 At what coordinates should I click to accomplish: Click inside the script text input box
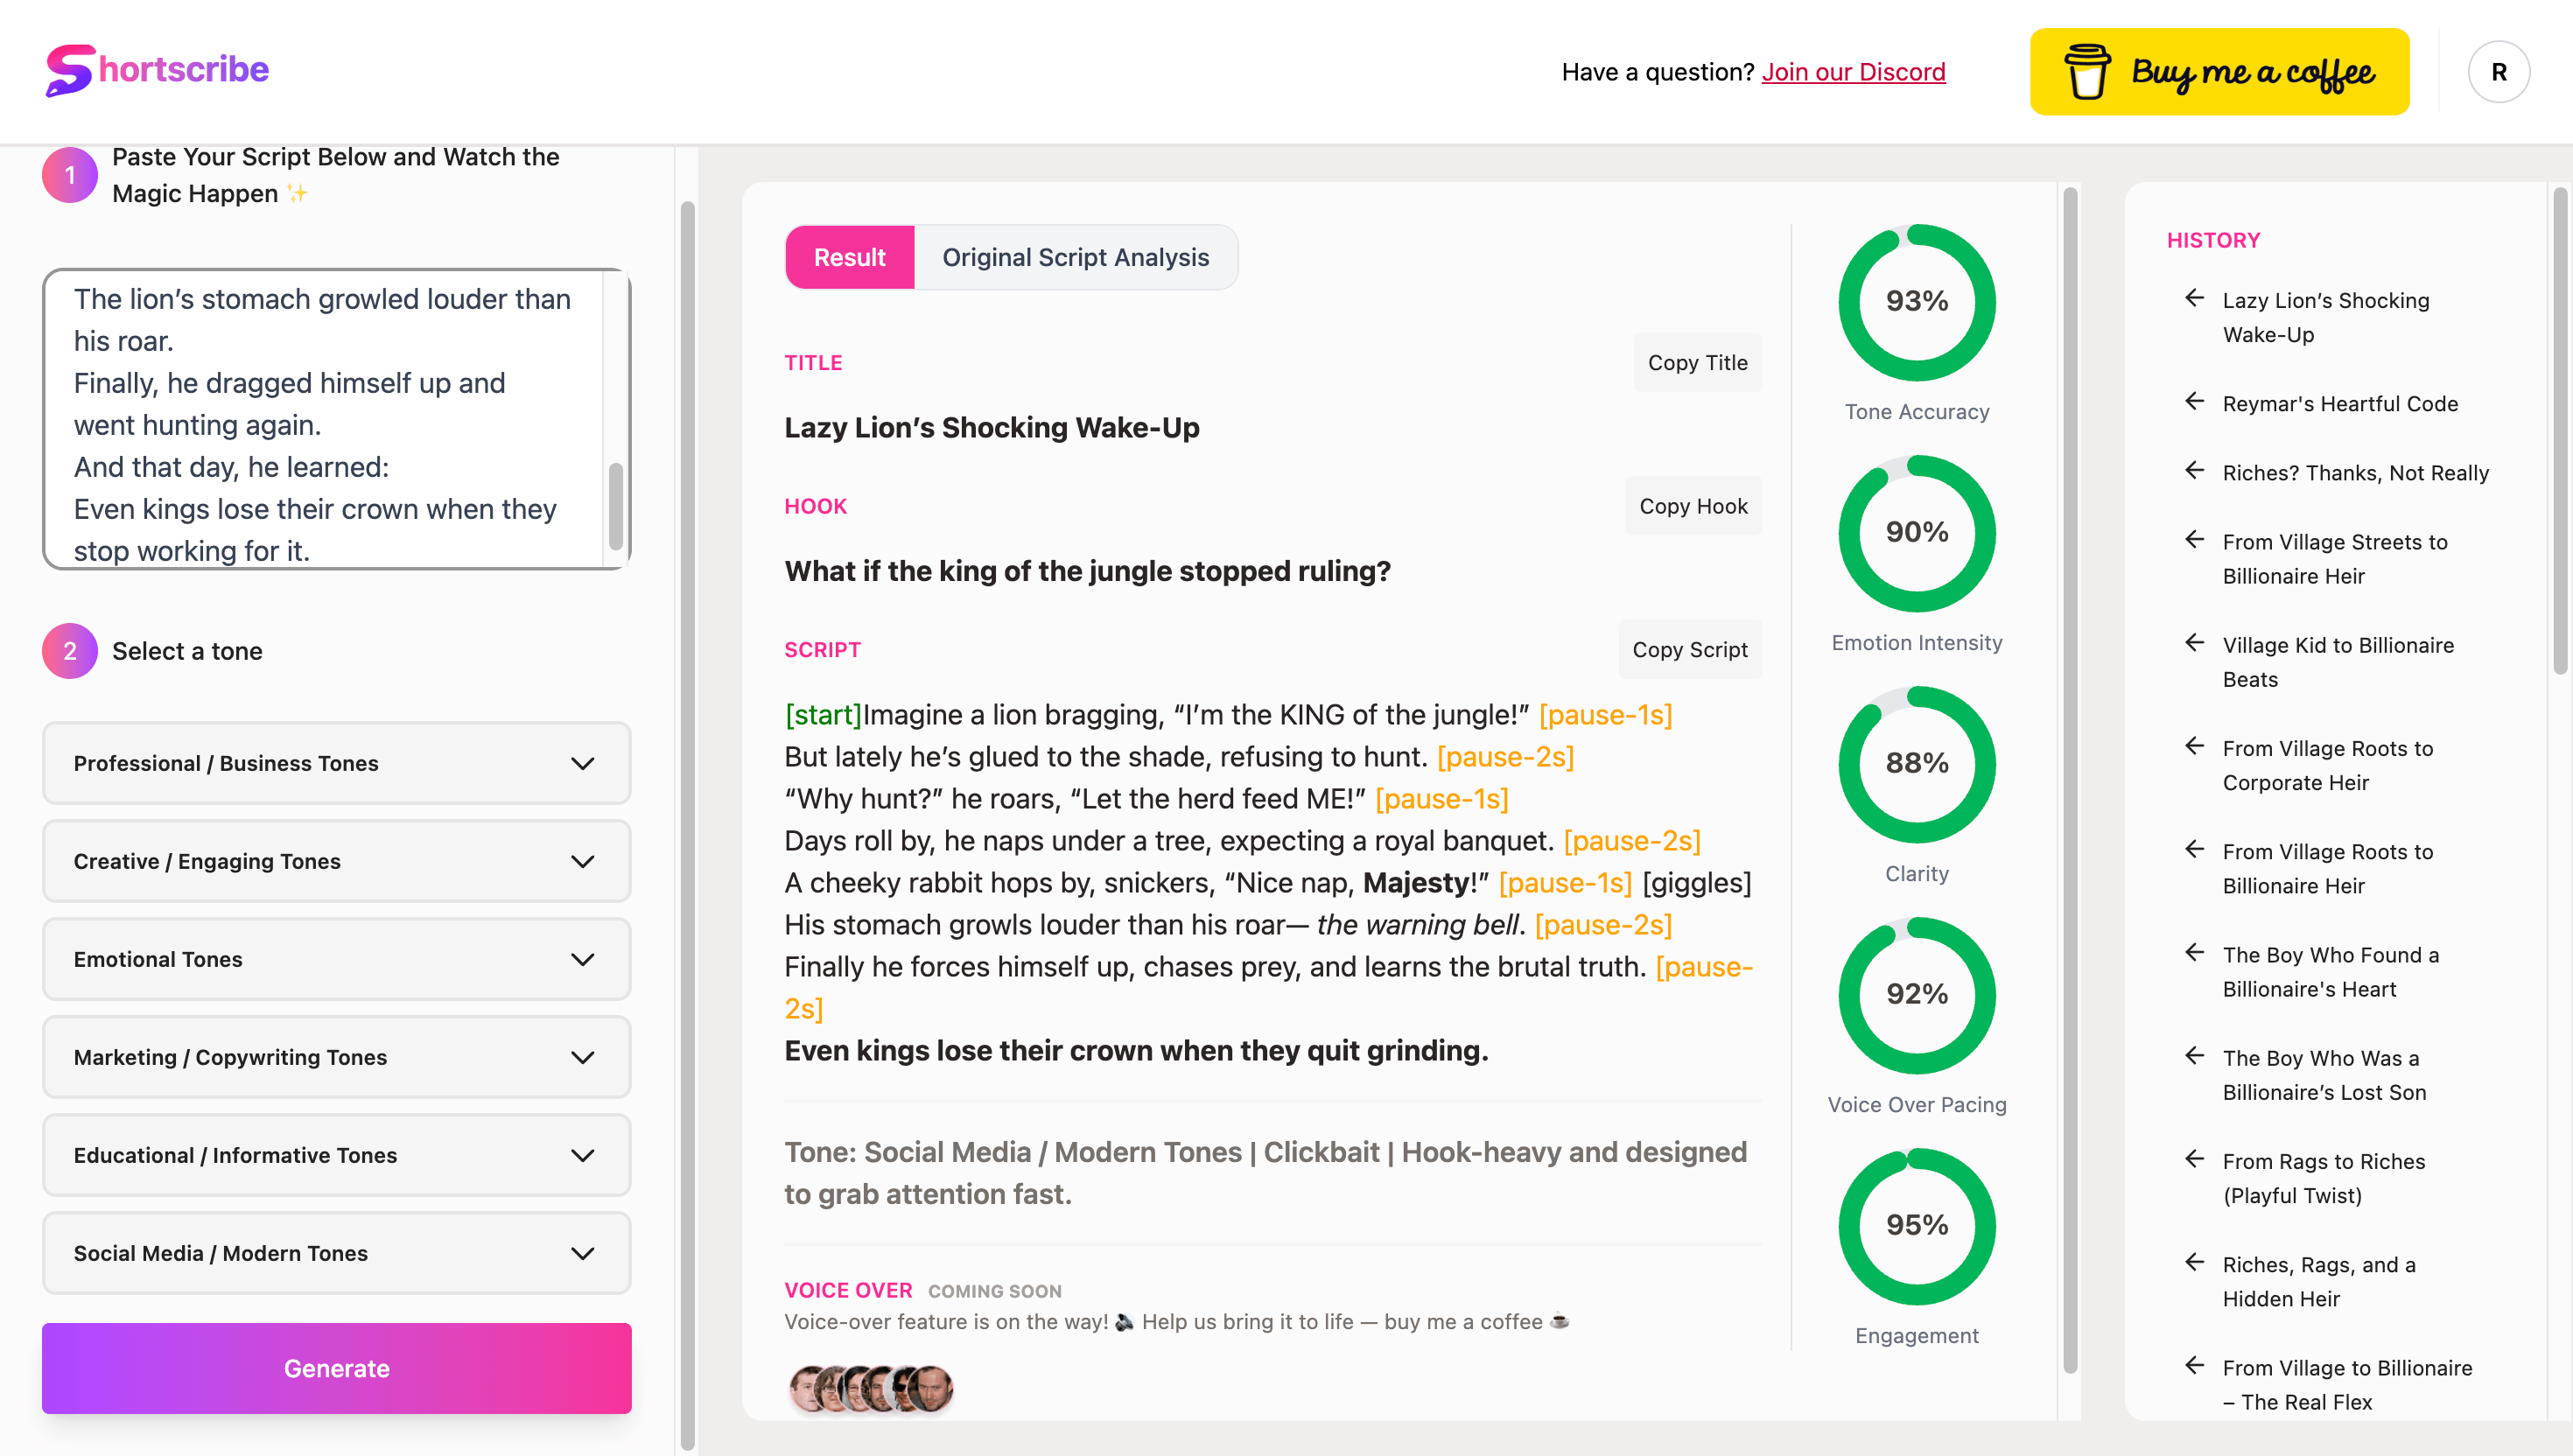(320, 420)
